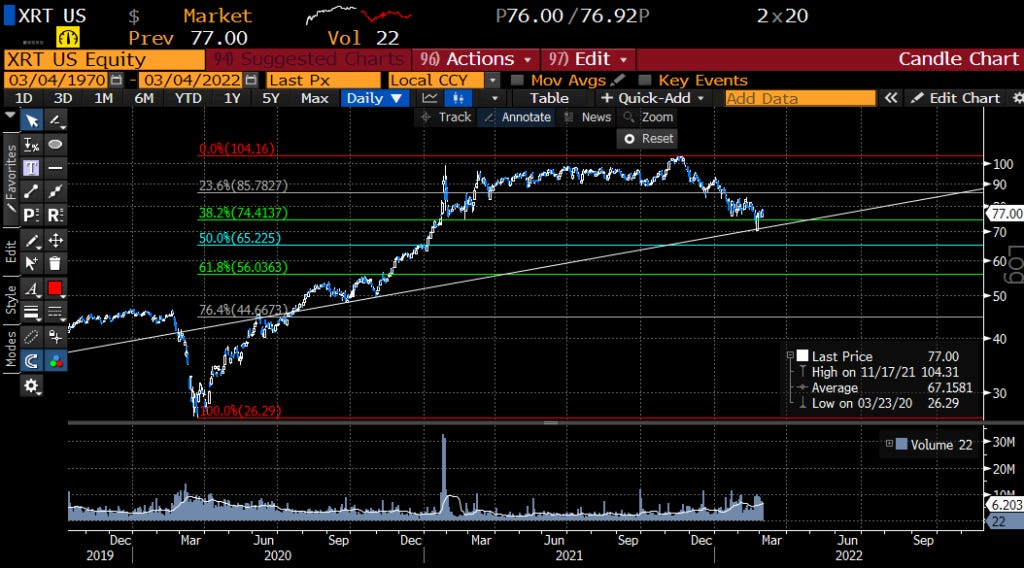Screen dimensions: 1024x568
Task: Open Daily periodicity dropdown
Action: (374, 98)
